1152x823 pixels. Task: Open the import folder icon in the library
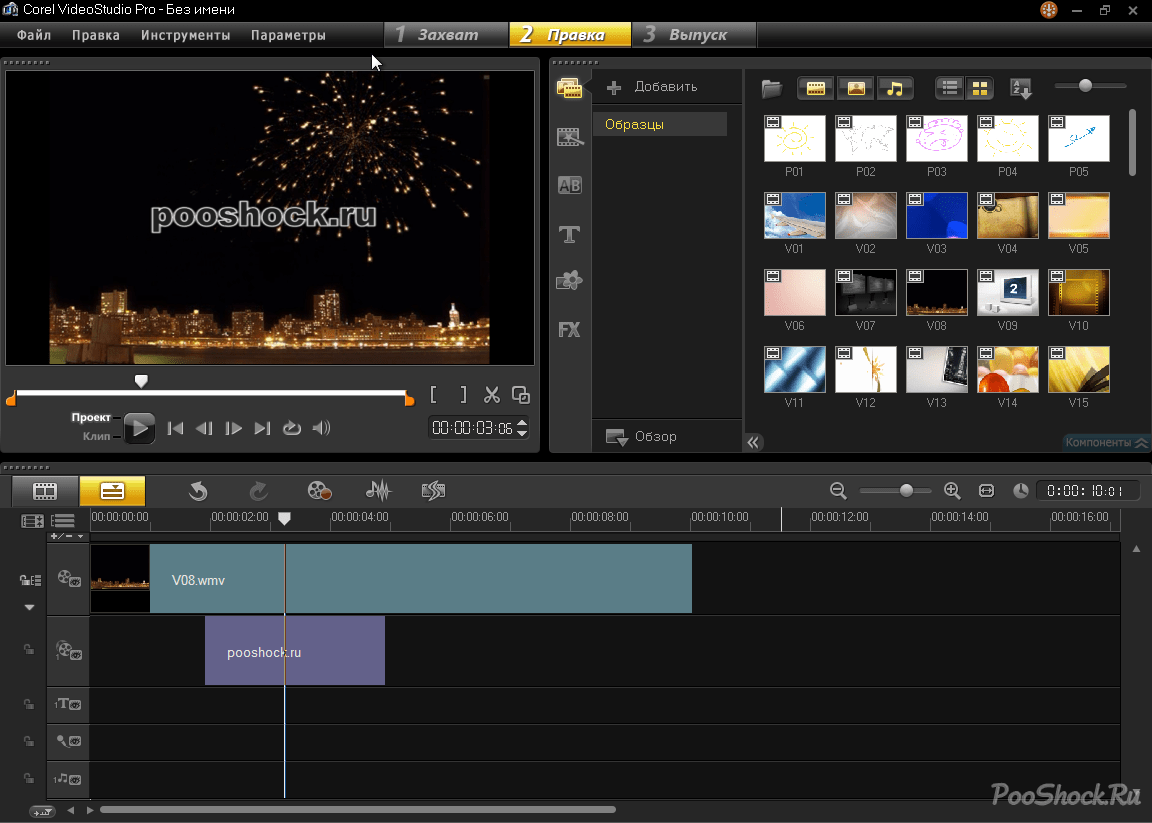[x=771, y=88]
